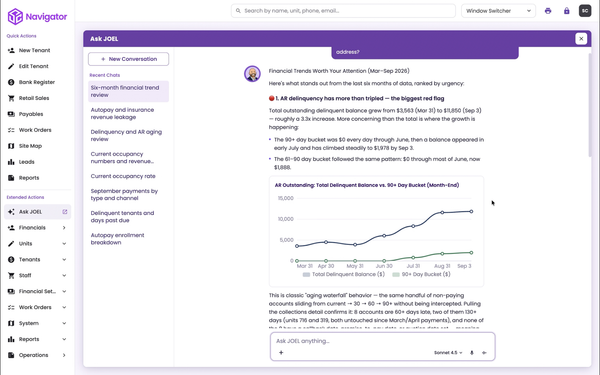Screen dimensions: 600x375
Task: Click the lock icon in top bar
Action: pyautogui.click(x=567, y=11)
